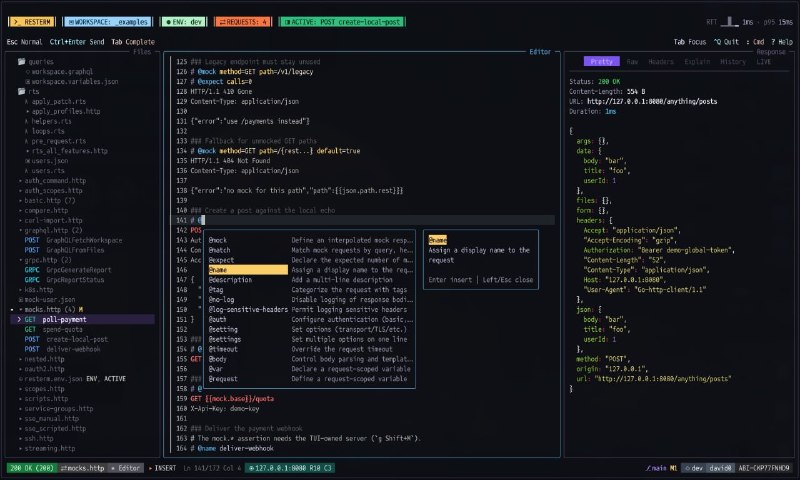Click the 127.0.0.1:8080 mock server indicator
Screen dimensions: 800x480
point(290,468)
